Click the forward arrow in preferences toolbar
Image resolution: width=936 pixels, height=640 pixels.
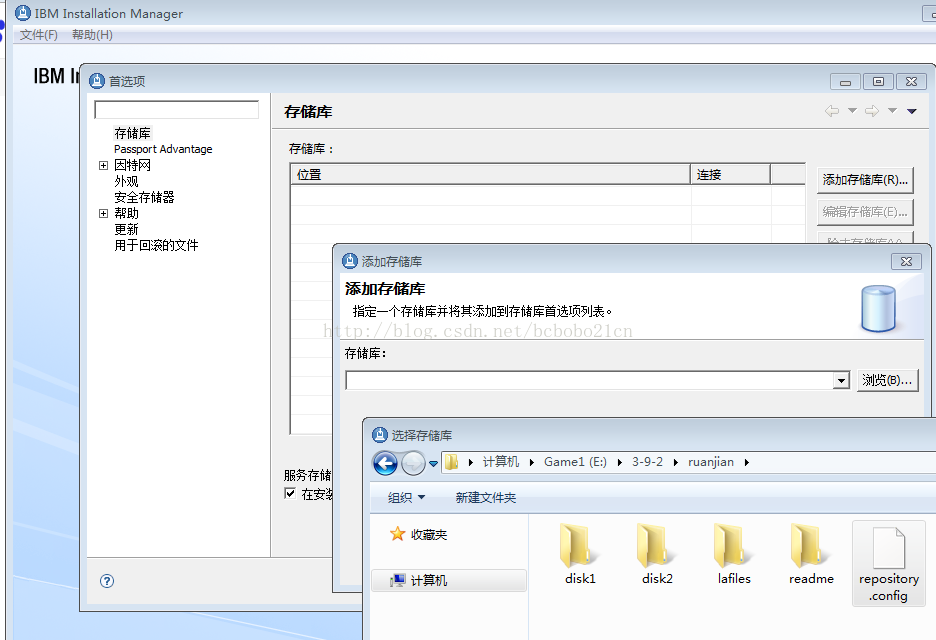(872, 110)
